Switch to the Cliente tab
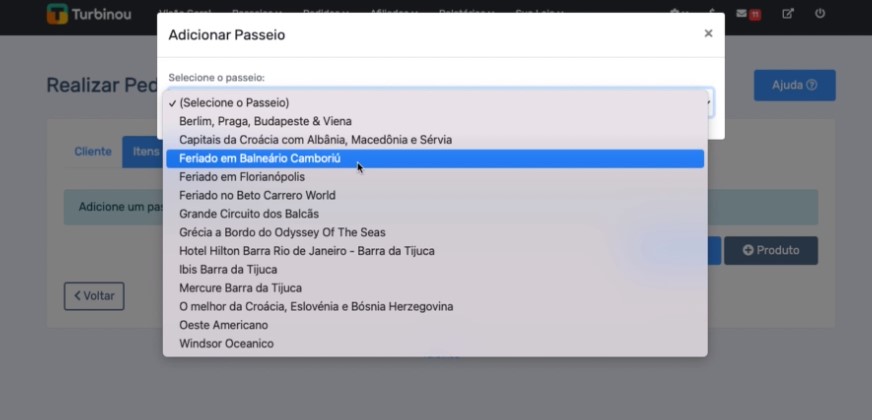872x420 pixels. pos(93,151)
